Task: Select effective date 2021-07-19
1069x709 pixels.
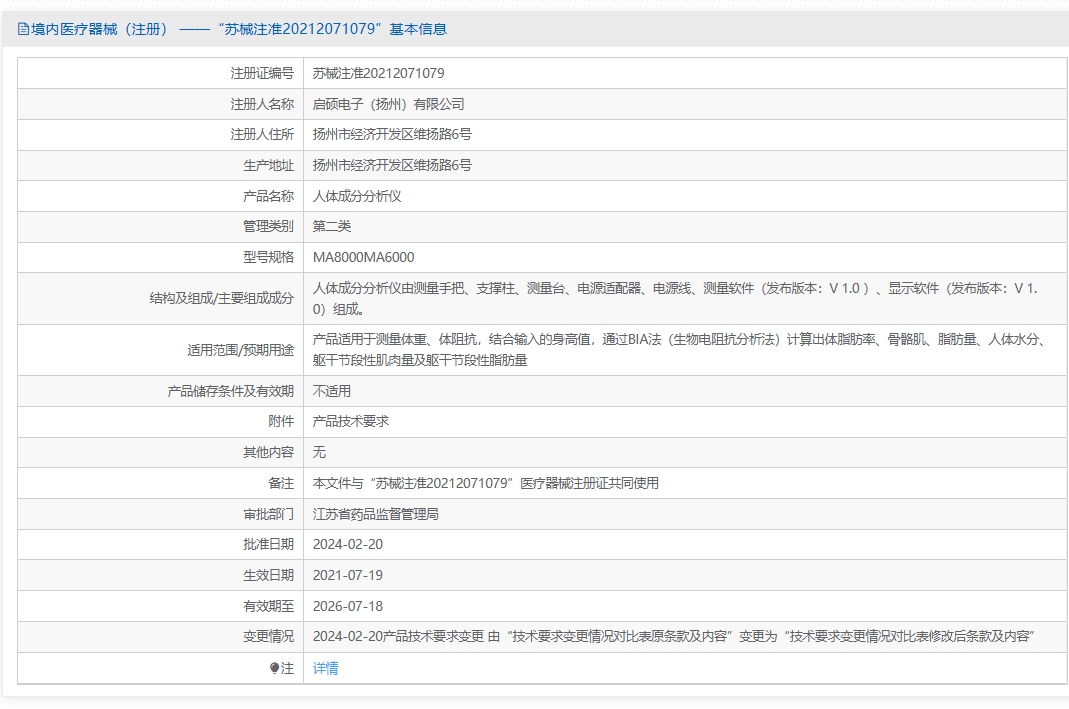Action: [348, 575]
